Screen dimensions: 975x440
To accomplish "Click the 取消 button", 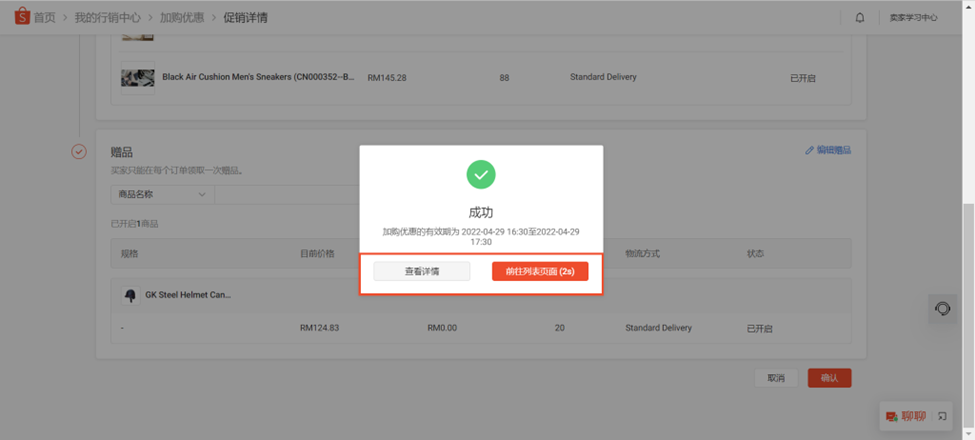I will 776,378.
